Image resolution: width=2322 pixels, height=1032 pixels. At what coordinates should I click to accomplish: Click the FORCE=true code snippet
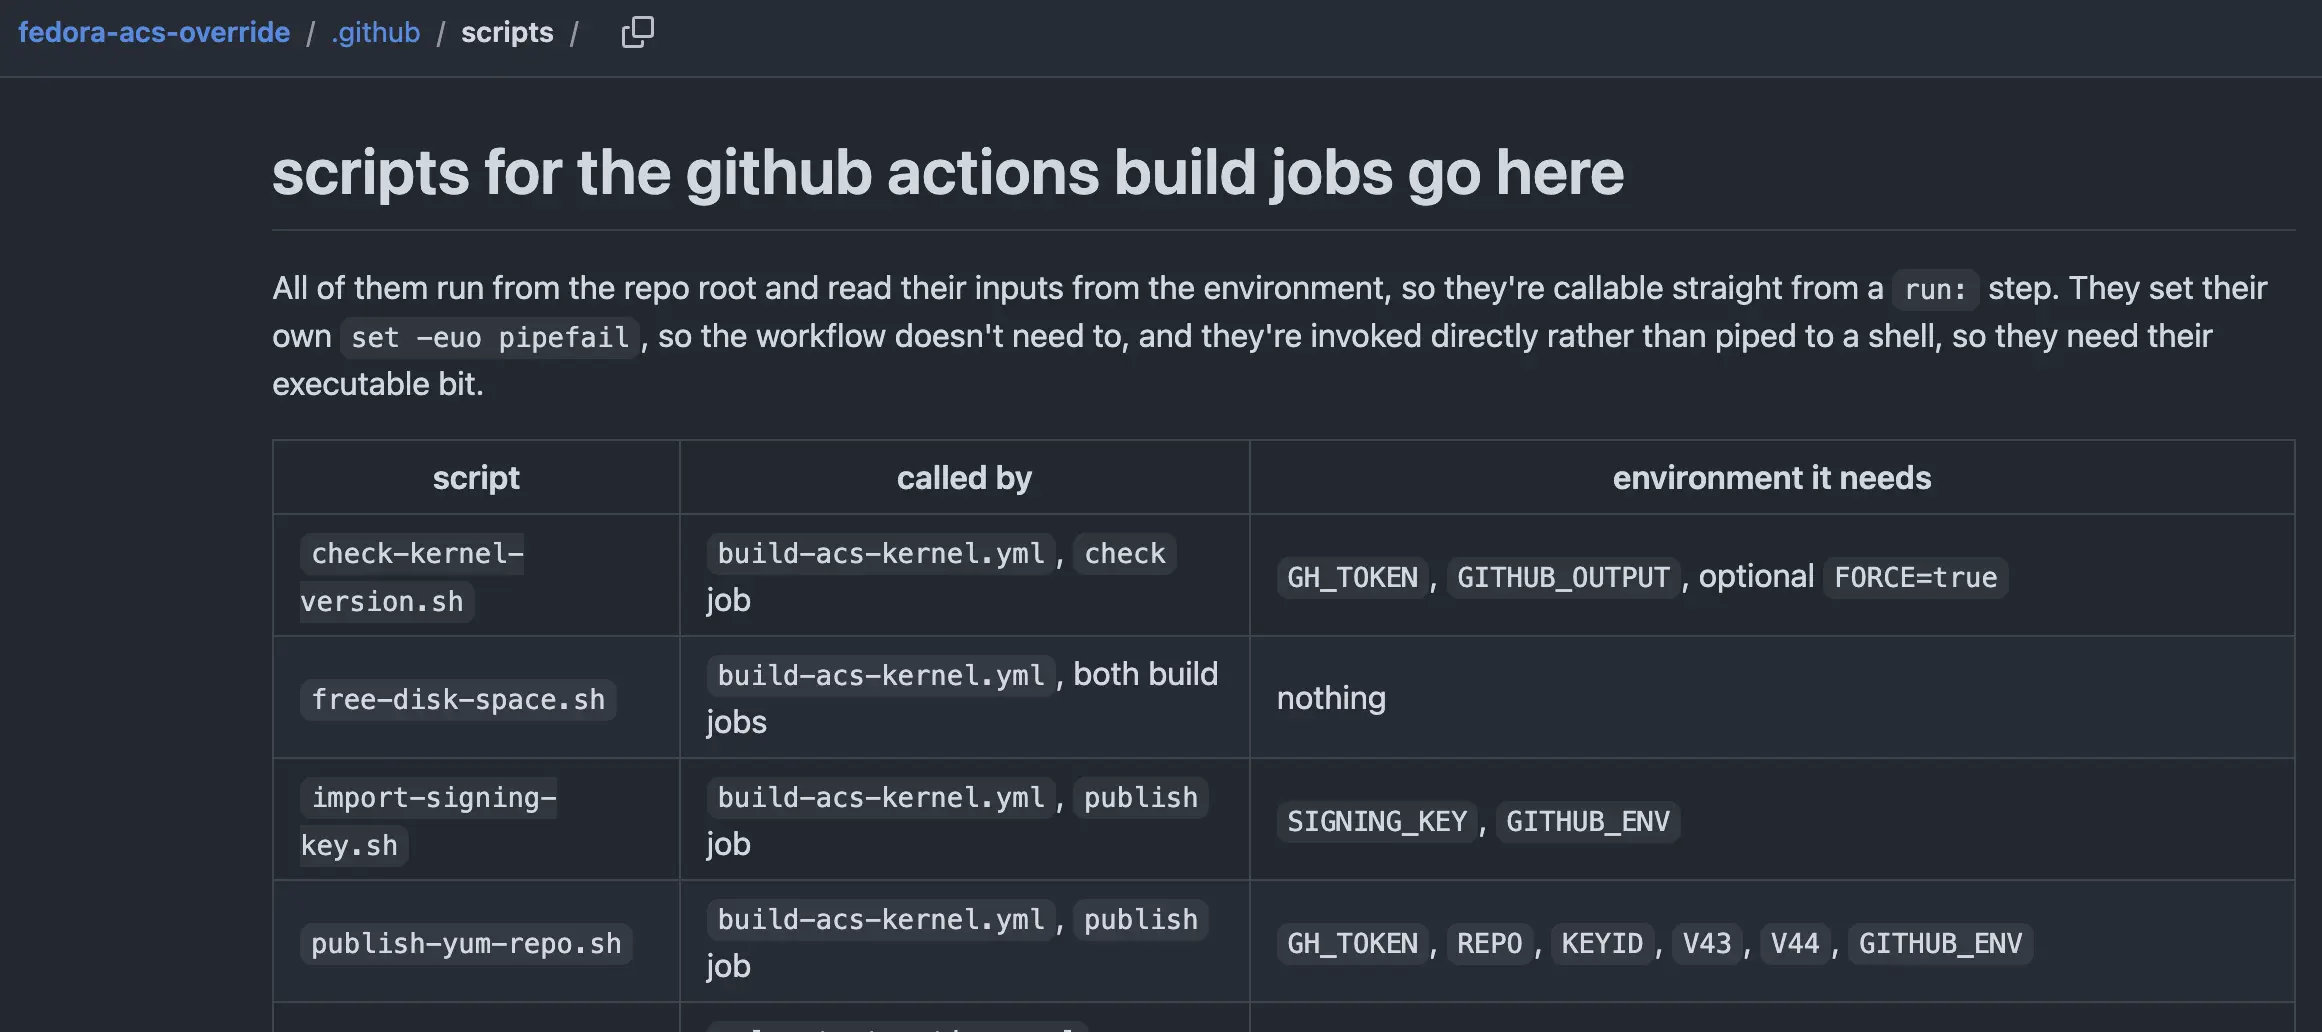coord(1915,577)
